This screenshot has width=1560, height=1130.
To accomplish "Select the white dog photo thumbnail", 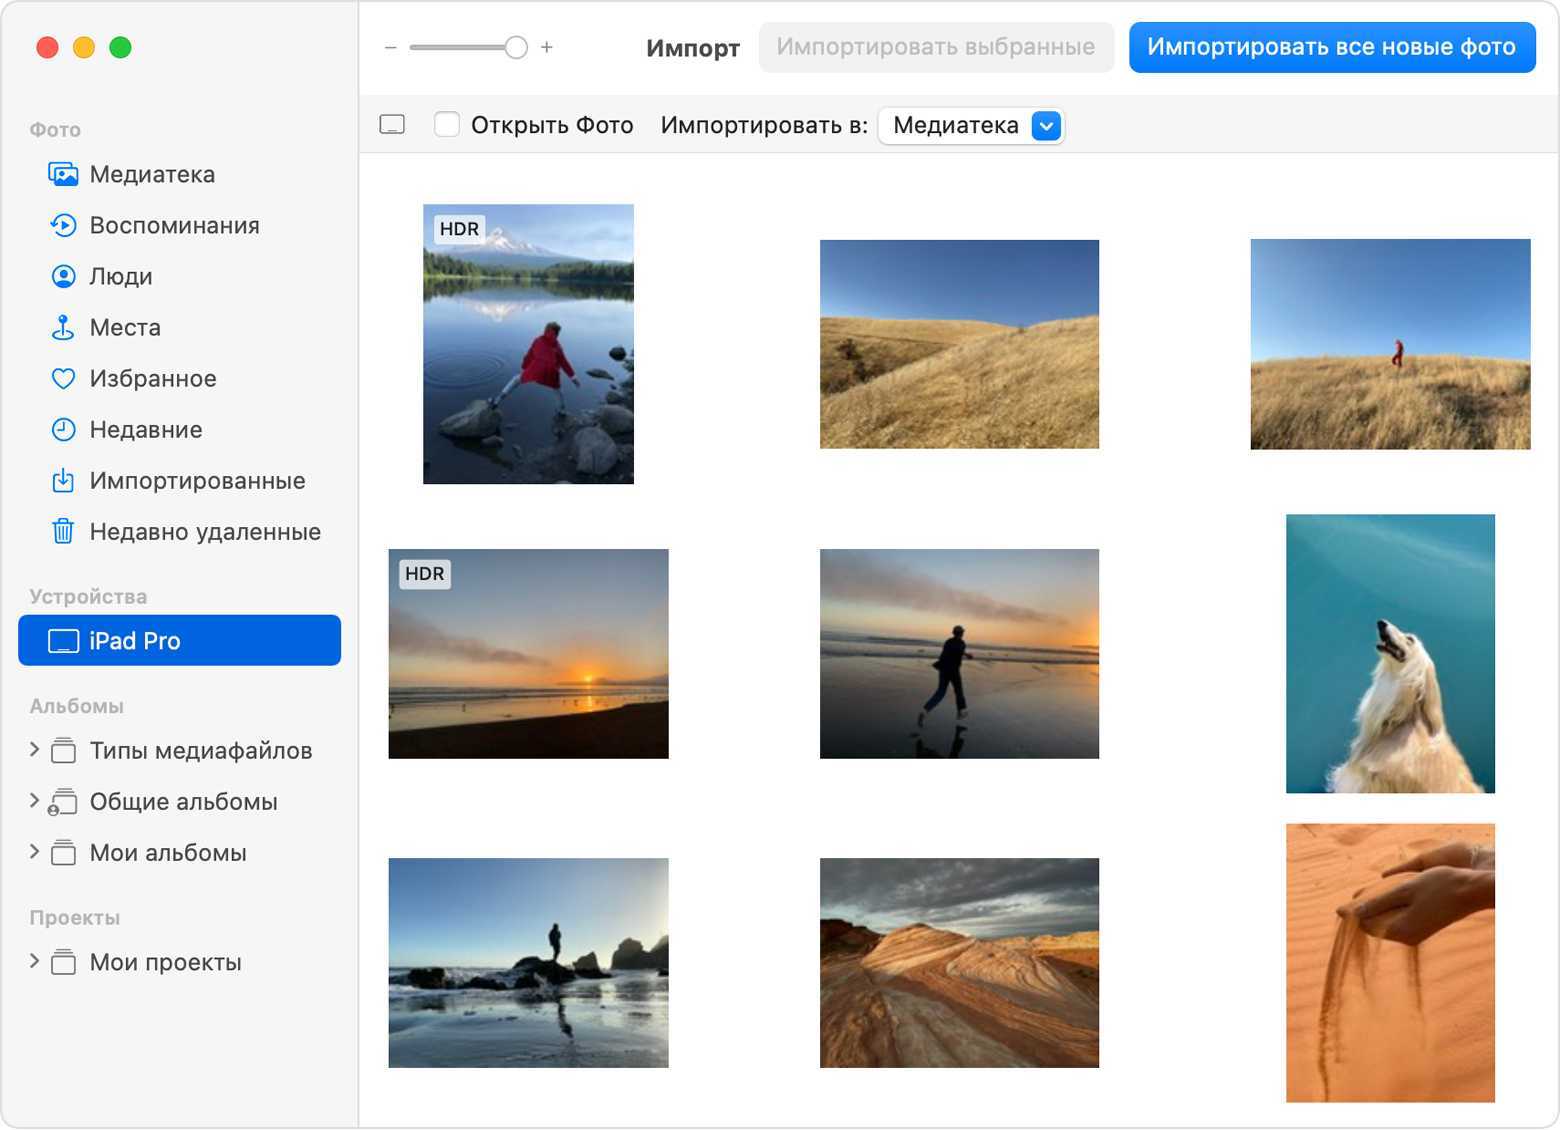I will tap(1389, 654).
